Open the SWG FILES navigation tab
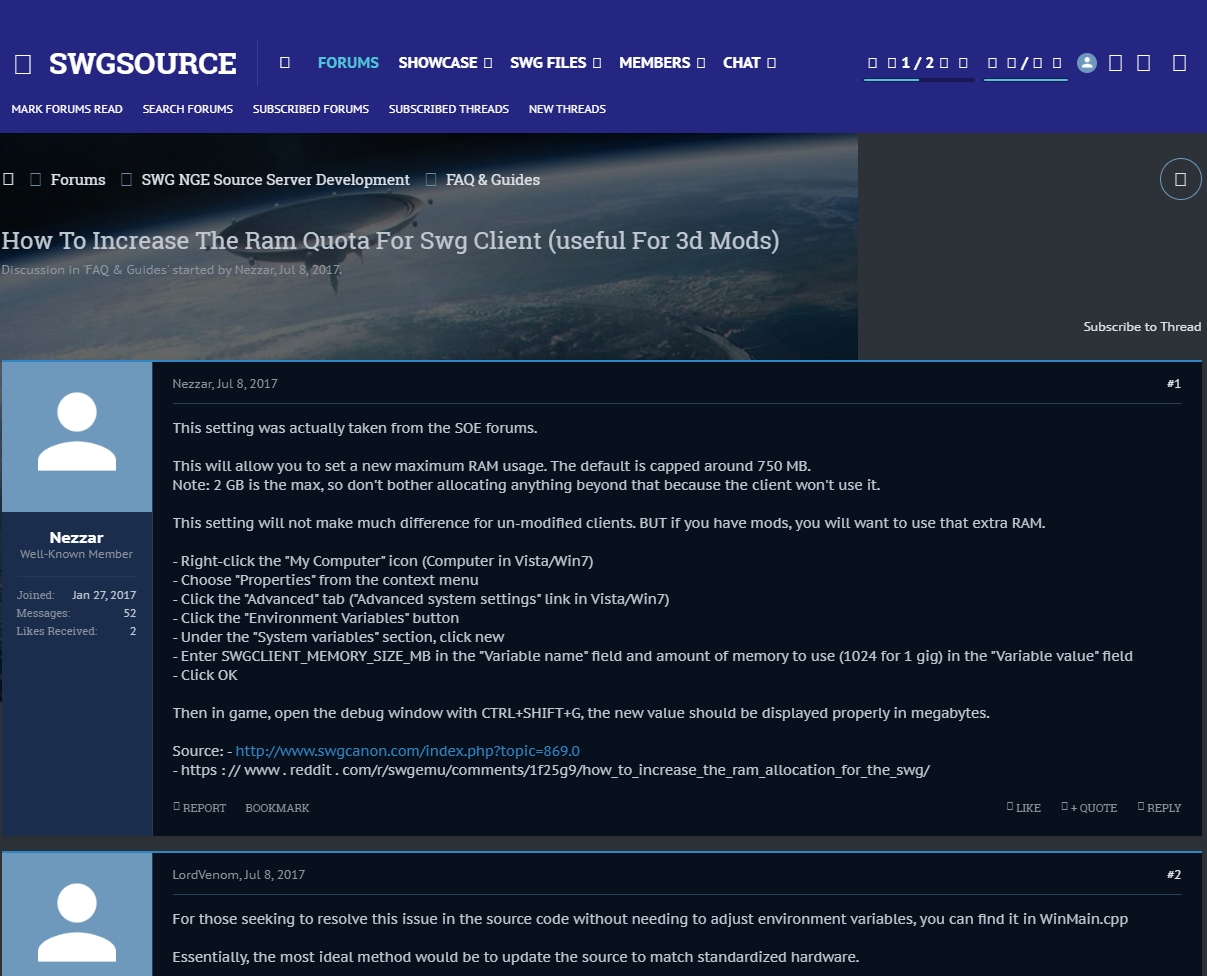The image size is (1207, 976). coord(548,63)
